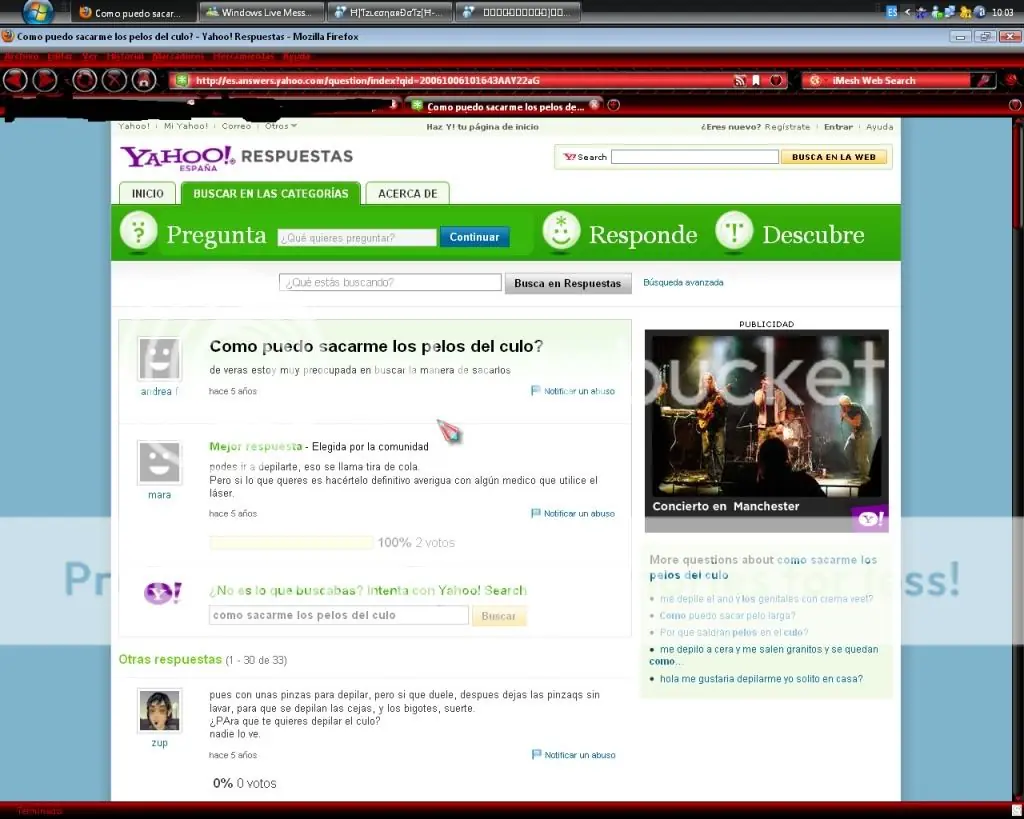Open mara's avatar
Viewport: 1024px width, 819px height.
coord(159,462)
